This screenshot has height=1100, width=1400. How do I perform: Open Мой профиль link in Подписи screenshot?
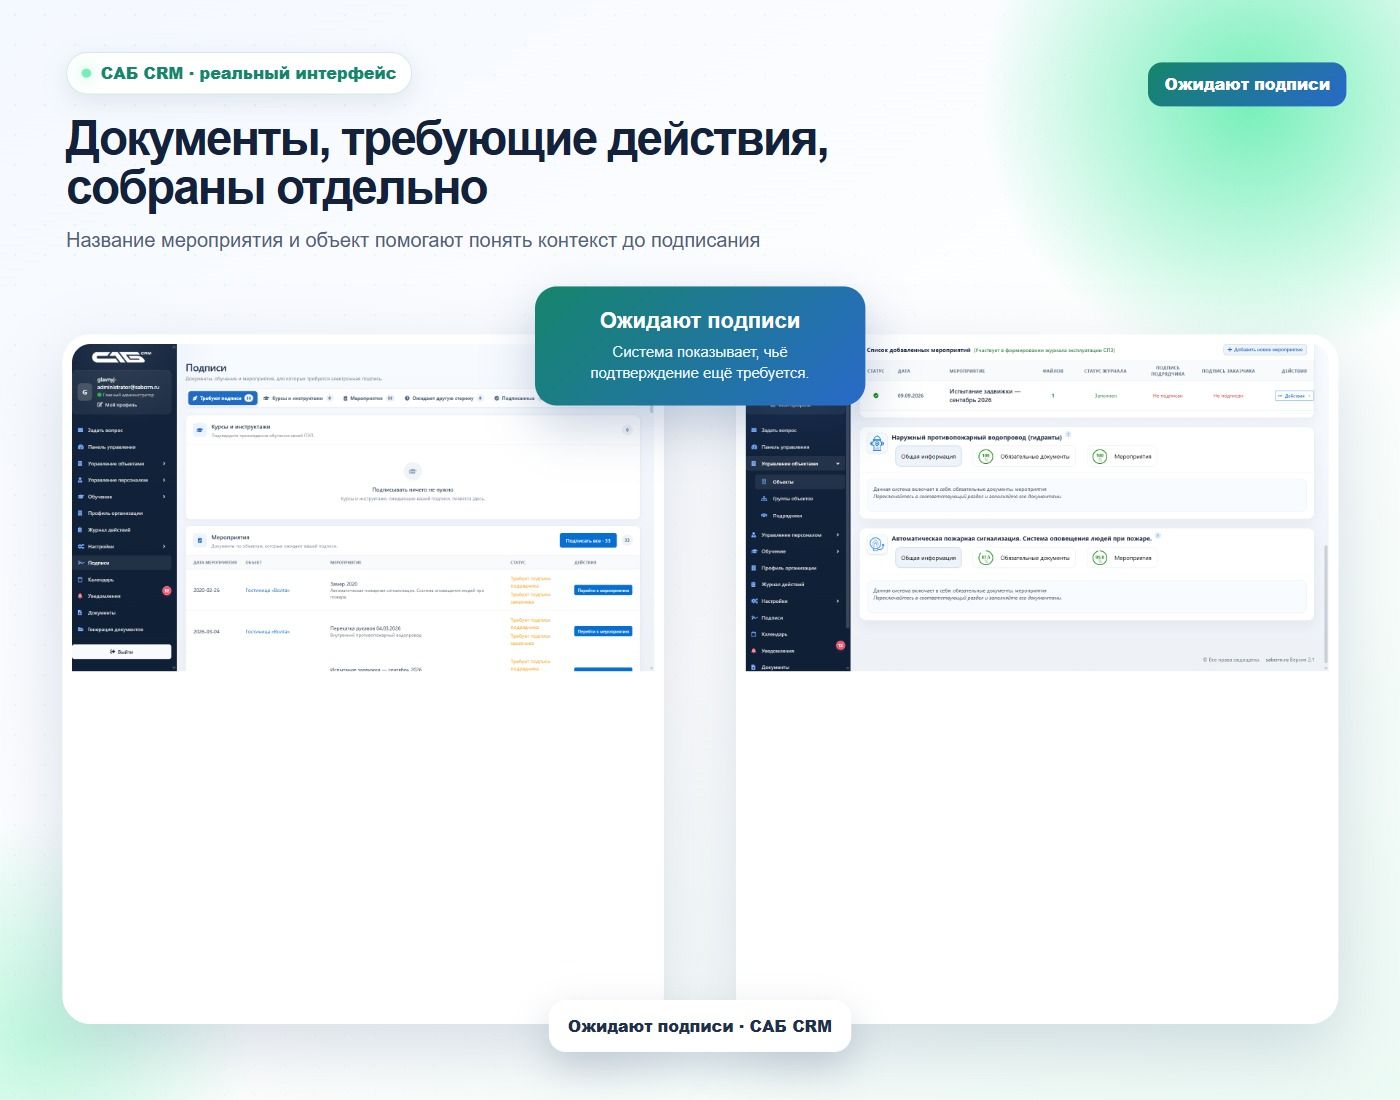click(117, 405)
